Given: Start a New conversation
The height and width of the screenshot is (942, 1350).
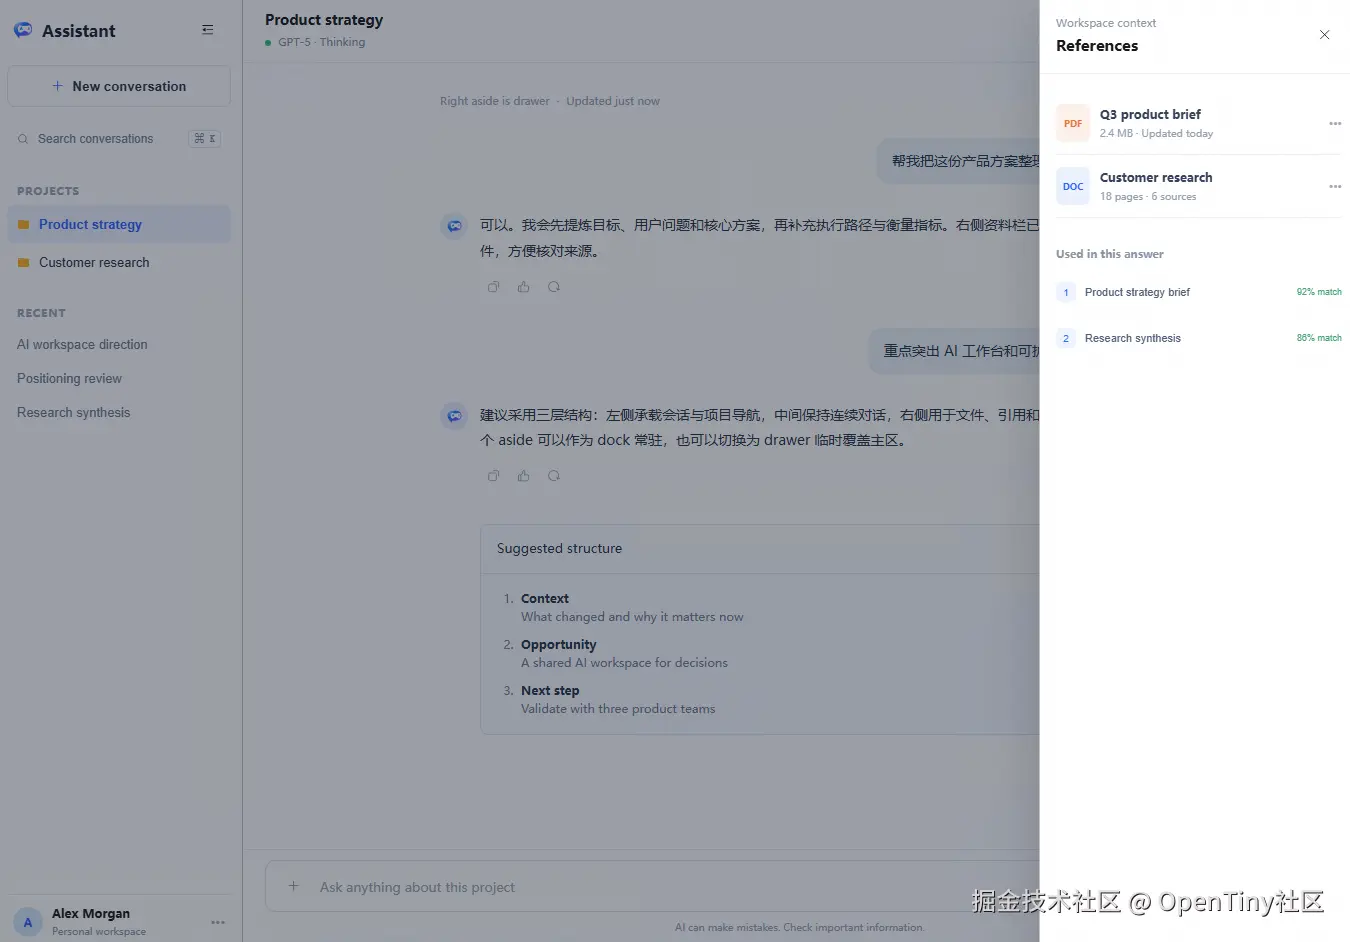Looking at the screenshot, I should point(119,86).
